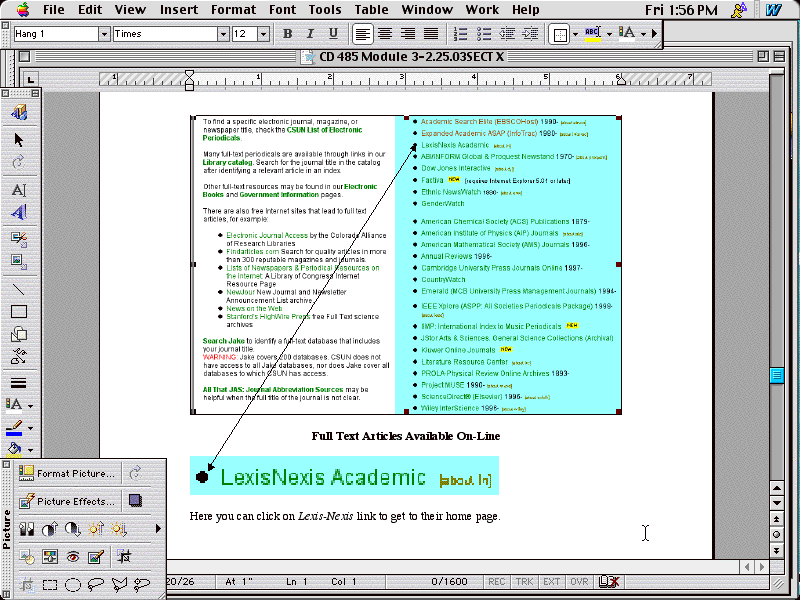Click the red-eye removal tool
The image size is (800, 600).
point(73,557)
